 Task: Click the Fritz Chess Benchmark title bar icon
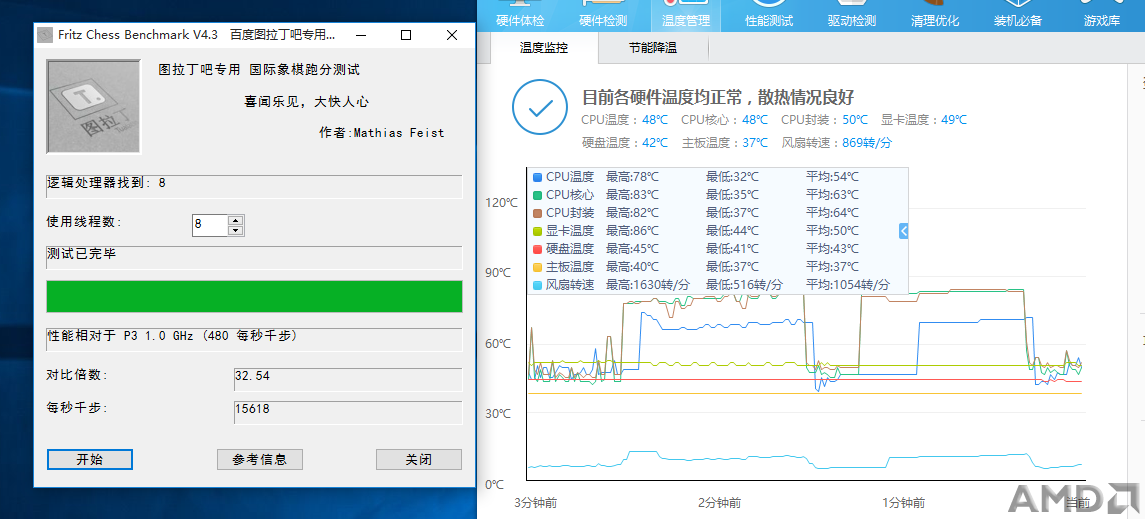[45, 35]
